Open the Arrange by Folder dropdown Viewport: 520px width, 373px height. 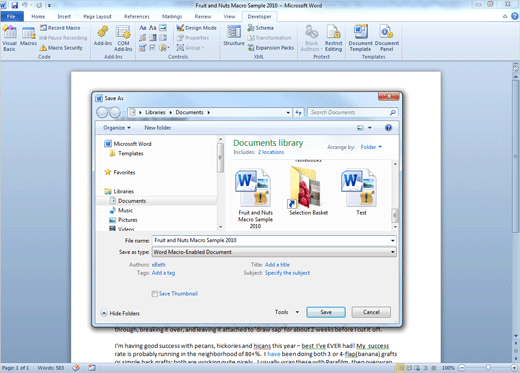[371, 147]
